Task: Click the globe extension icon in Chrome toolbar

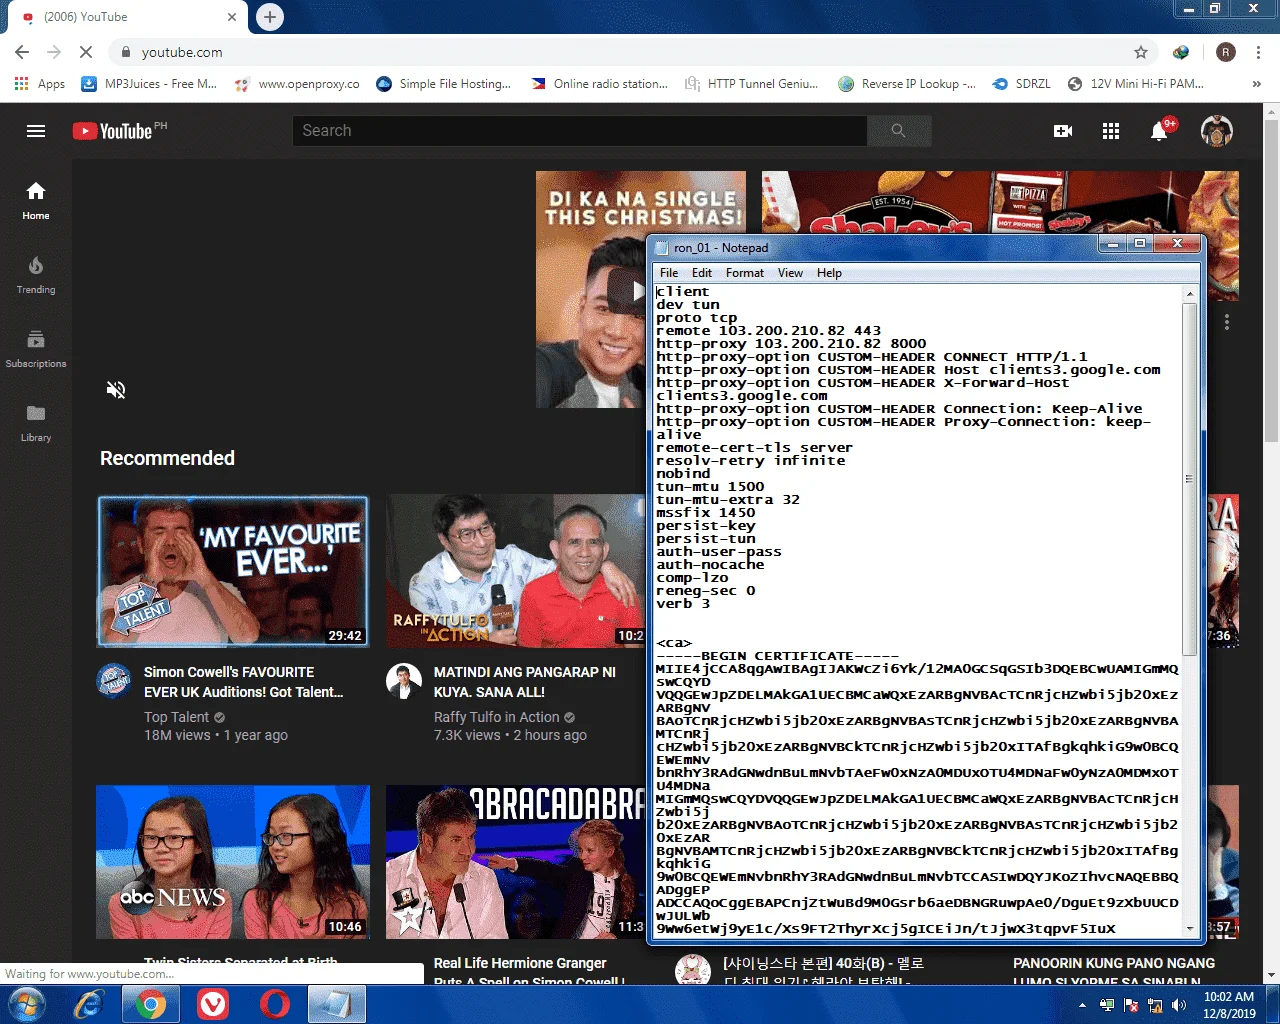Action: (1181, 52)
